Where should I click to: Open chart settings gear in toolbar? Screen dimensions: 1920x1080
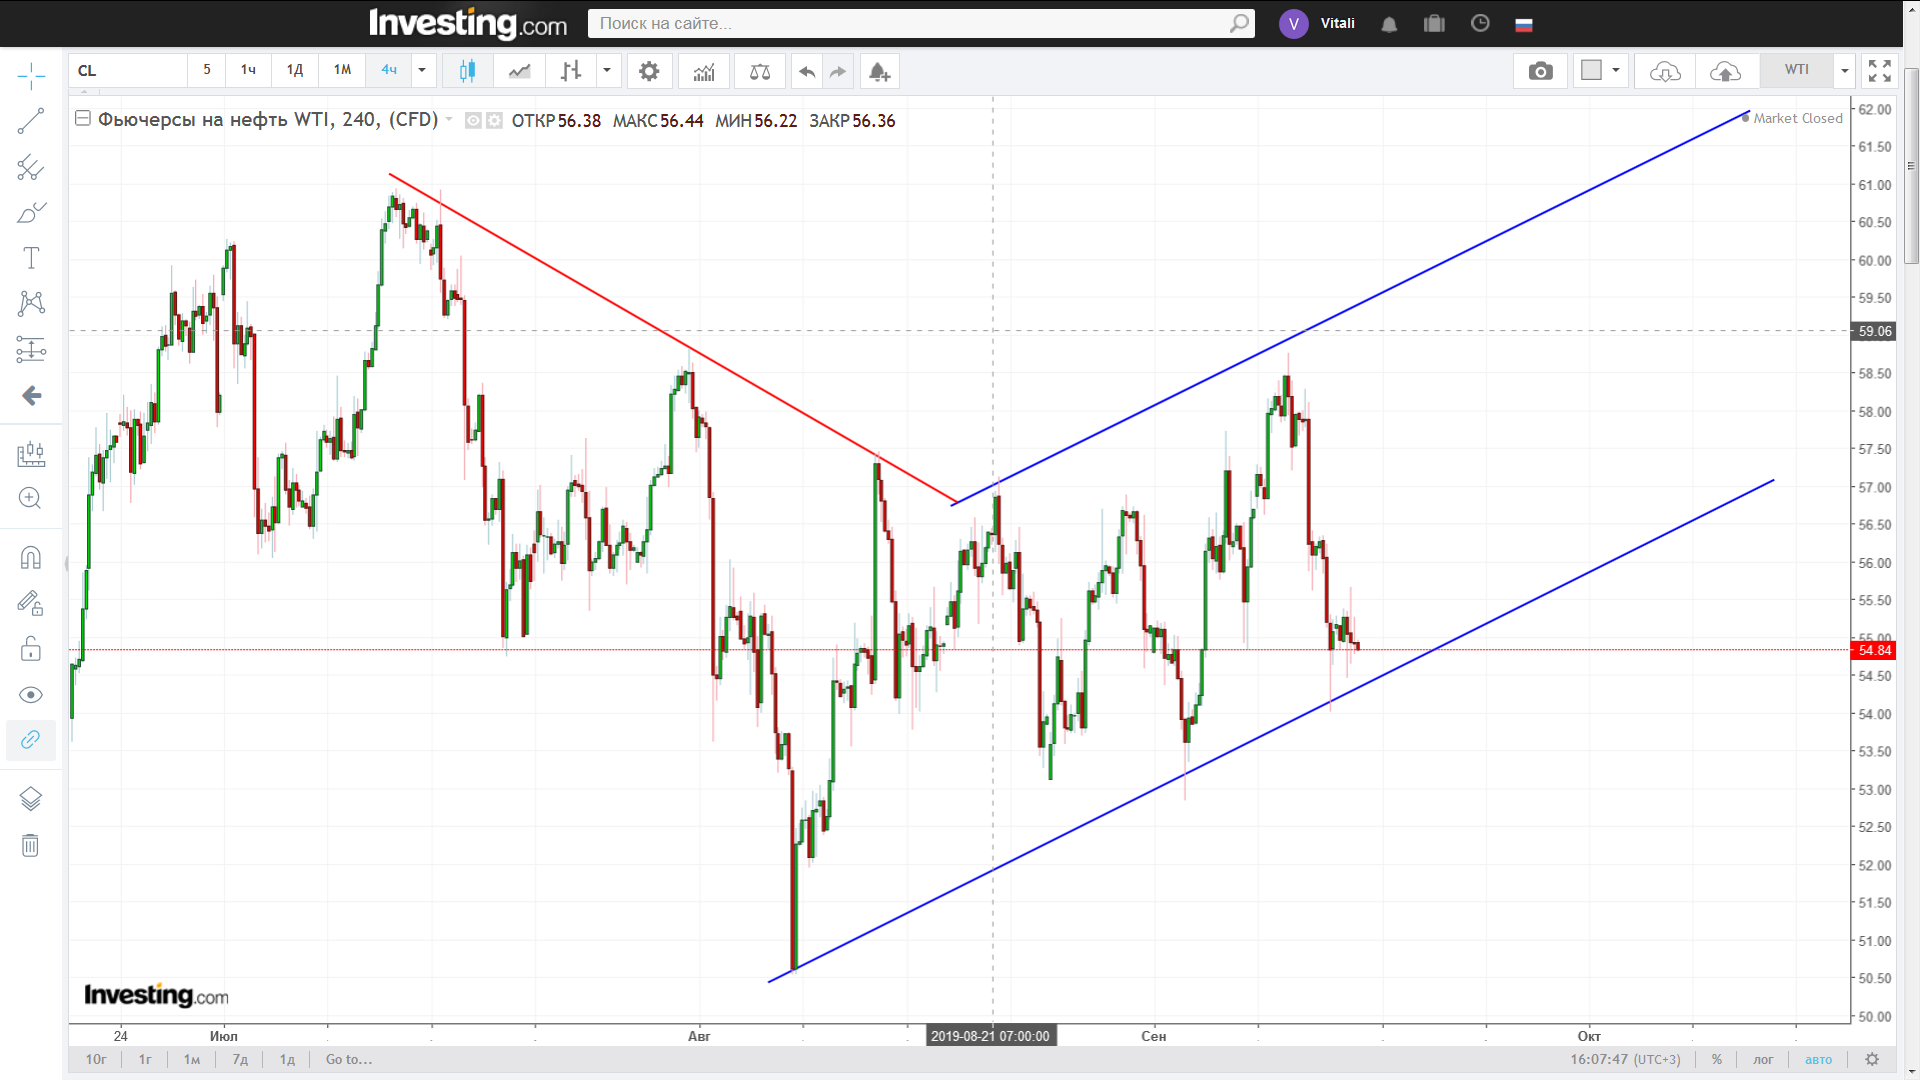(649, 71)
